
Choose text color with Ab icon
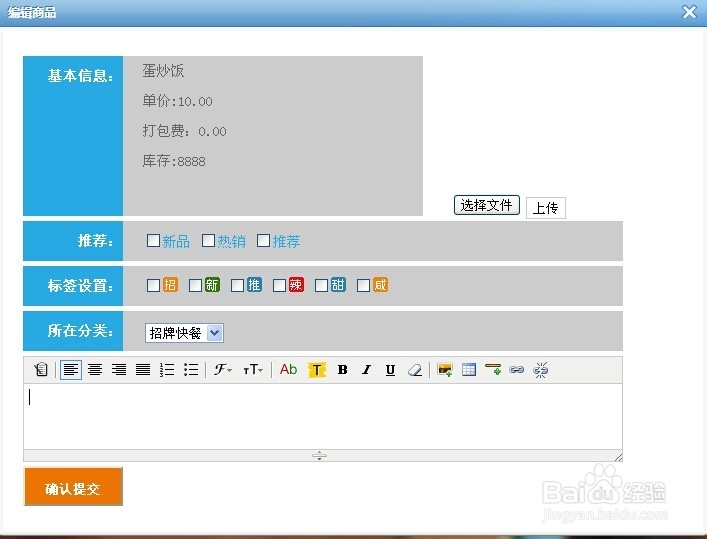tap(288, 369)
